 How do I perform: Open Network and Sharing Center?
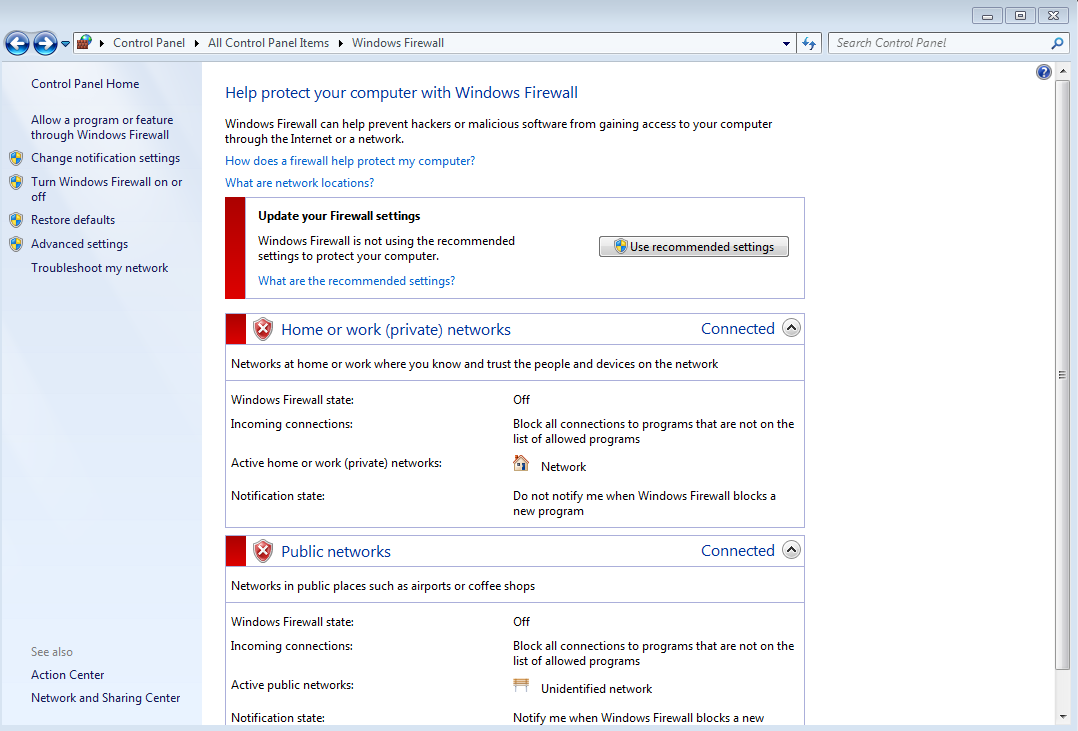tap(105, 698)
